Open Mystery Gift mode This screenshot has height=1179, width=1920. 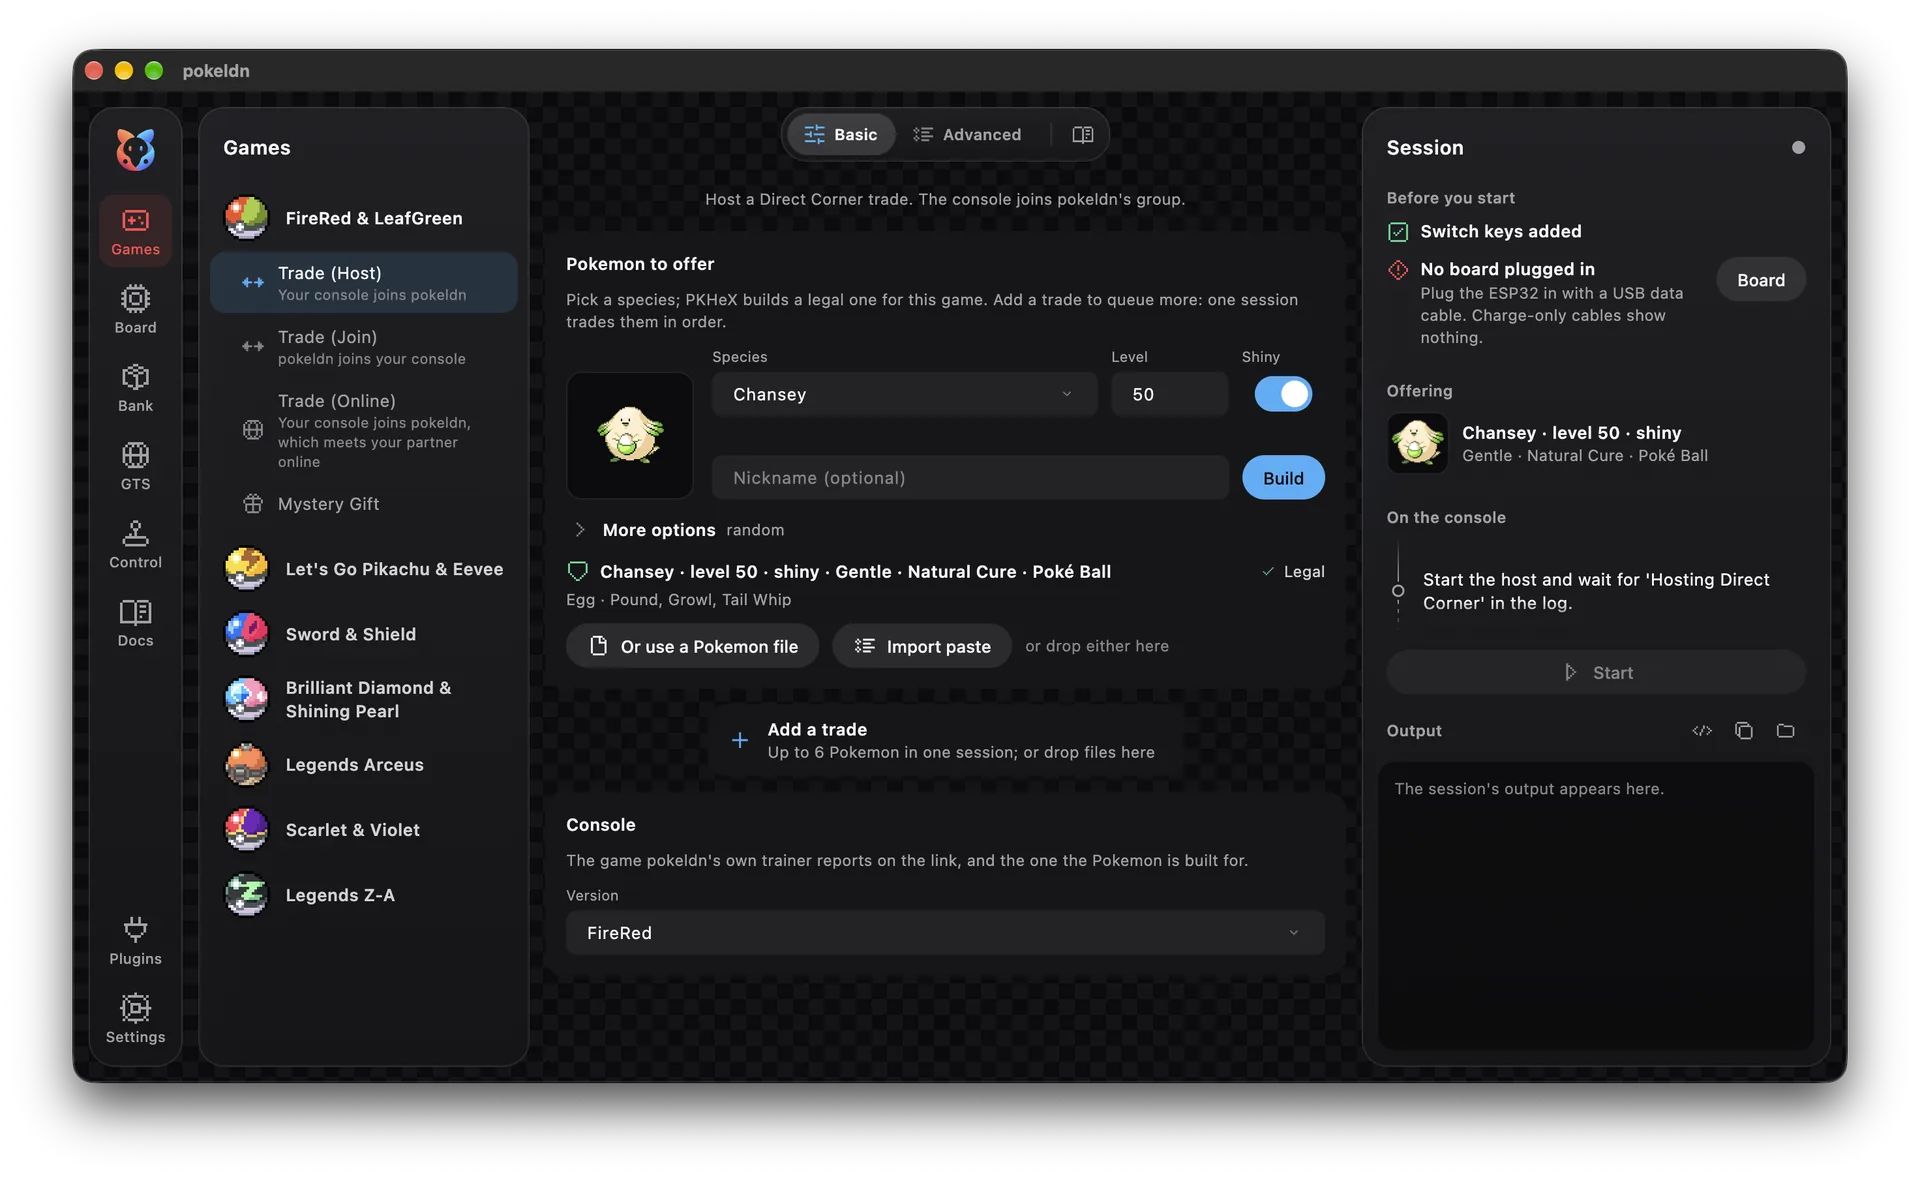(x=364, y=504)
